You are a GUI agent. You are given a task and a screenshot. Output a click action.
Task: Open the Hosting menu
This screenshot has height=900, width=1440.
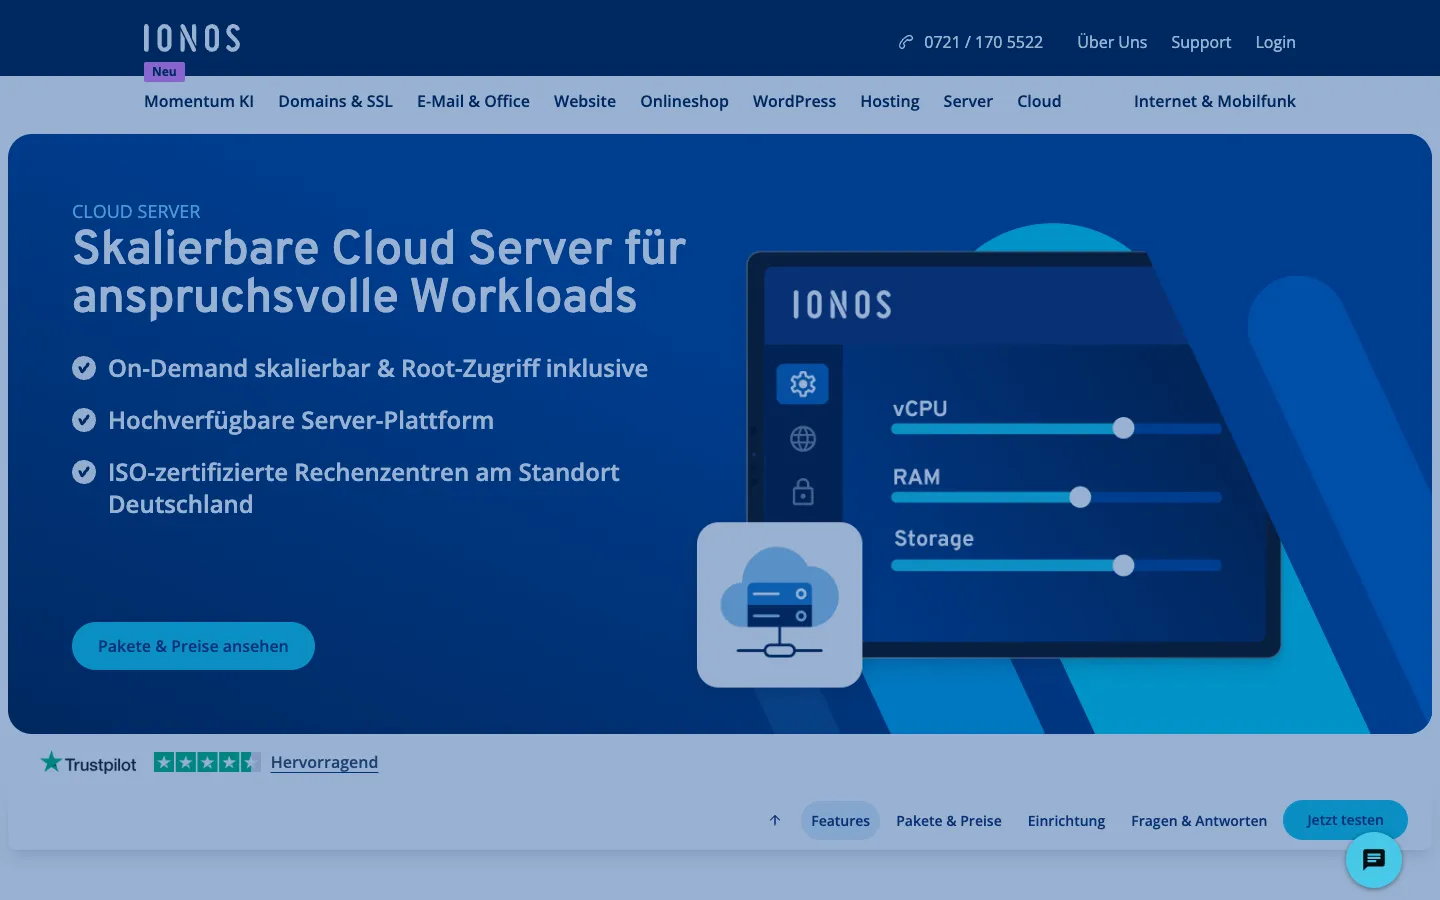click(x=890, y=101)
